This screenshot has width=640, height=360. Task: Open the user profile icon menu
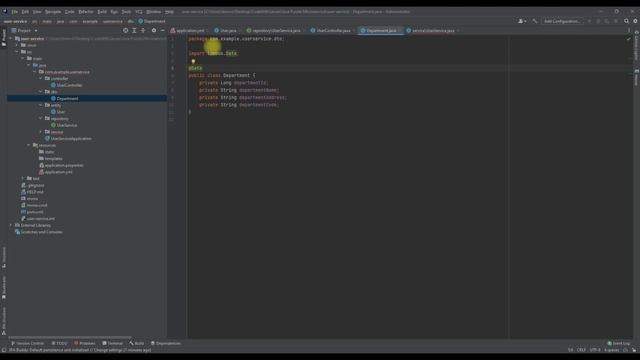(x=522, y=21)
